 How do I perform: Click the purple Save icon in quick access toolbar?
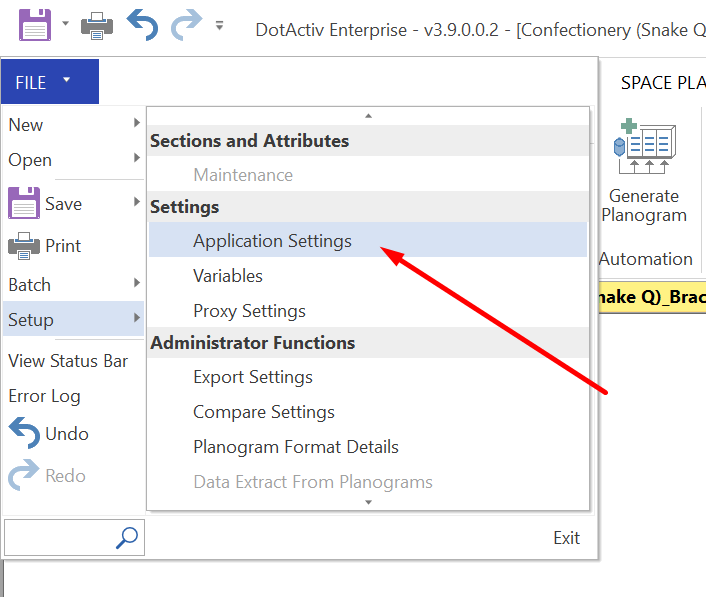(35, 25)
